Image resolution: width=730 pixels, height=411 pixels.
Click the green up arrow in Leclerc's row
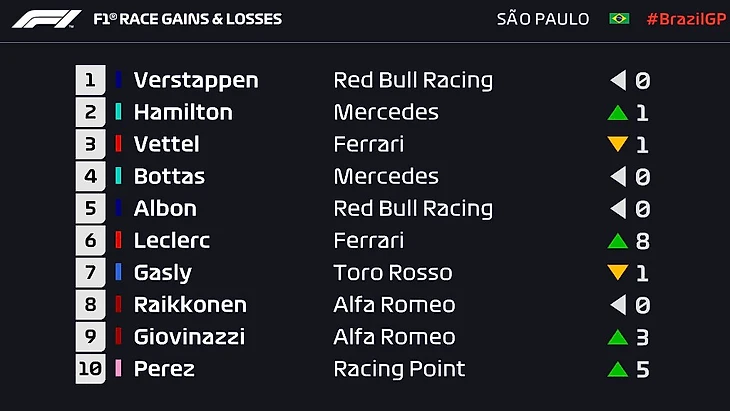click(617, 241)
